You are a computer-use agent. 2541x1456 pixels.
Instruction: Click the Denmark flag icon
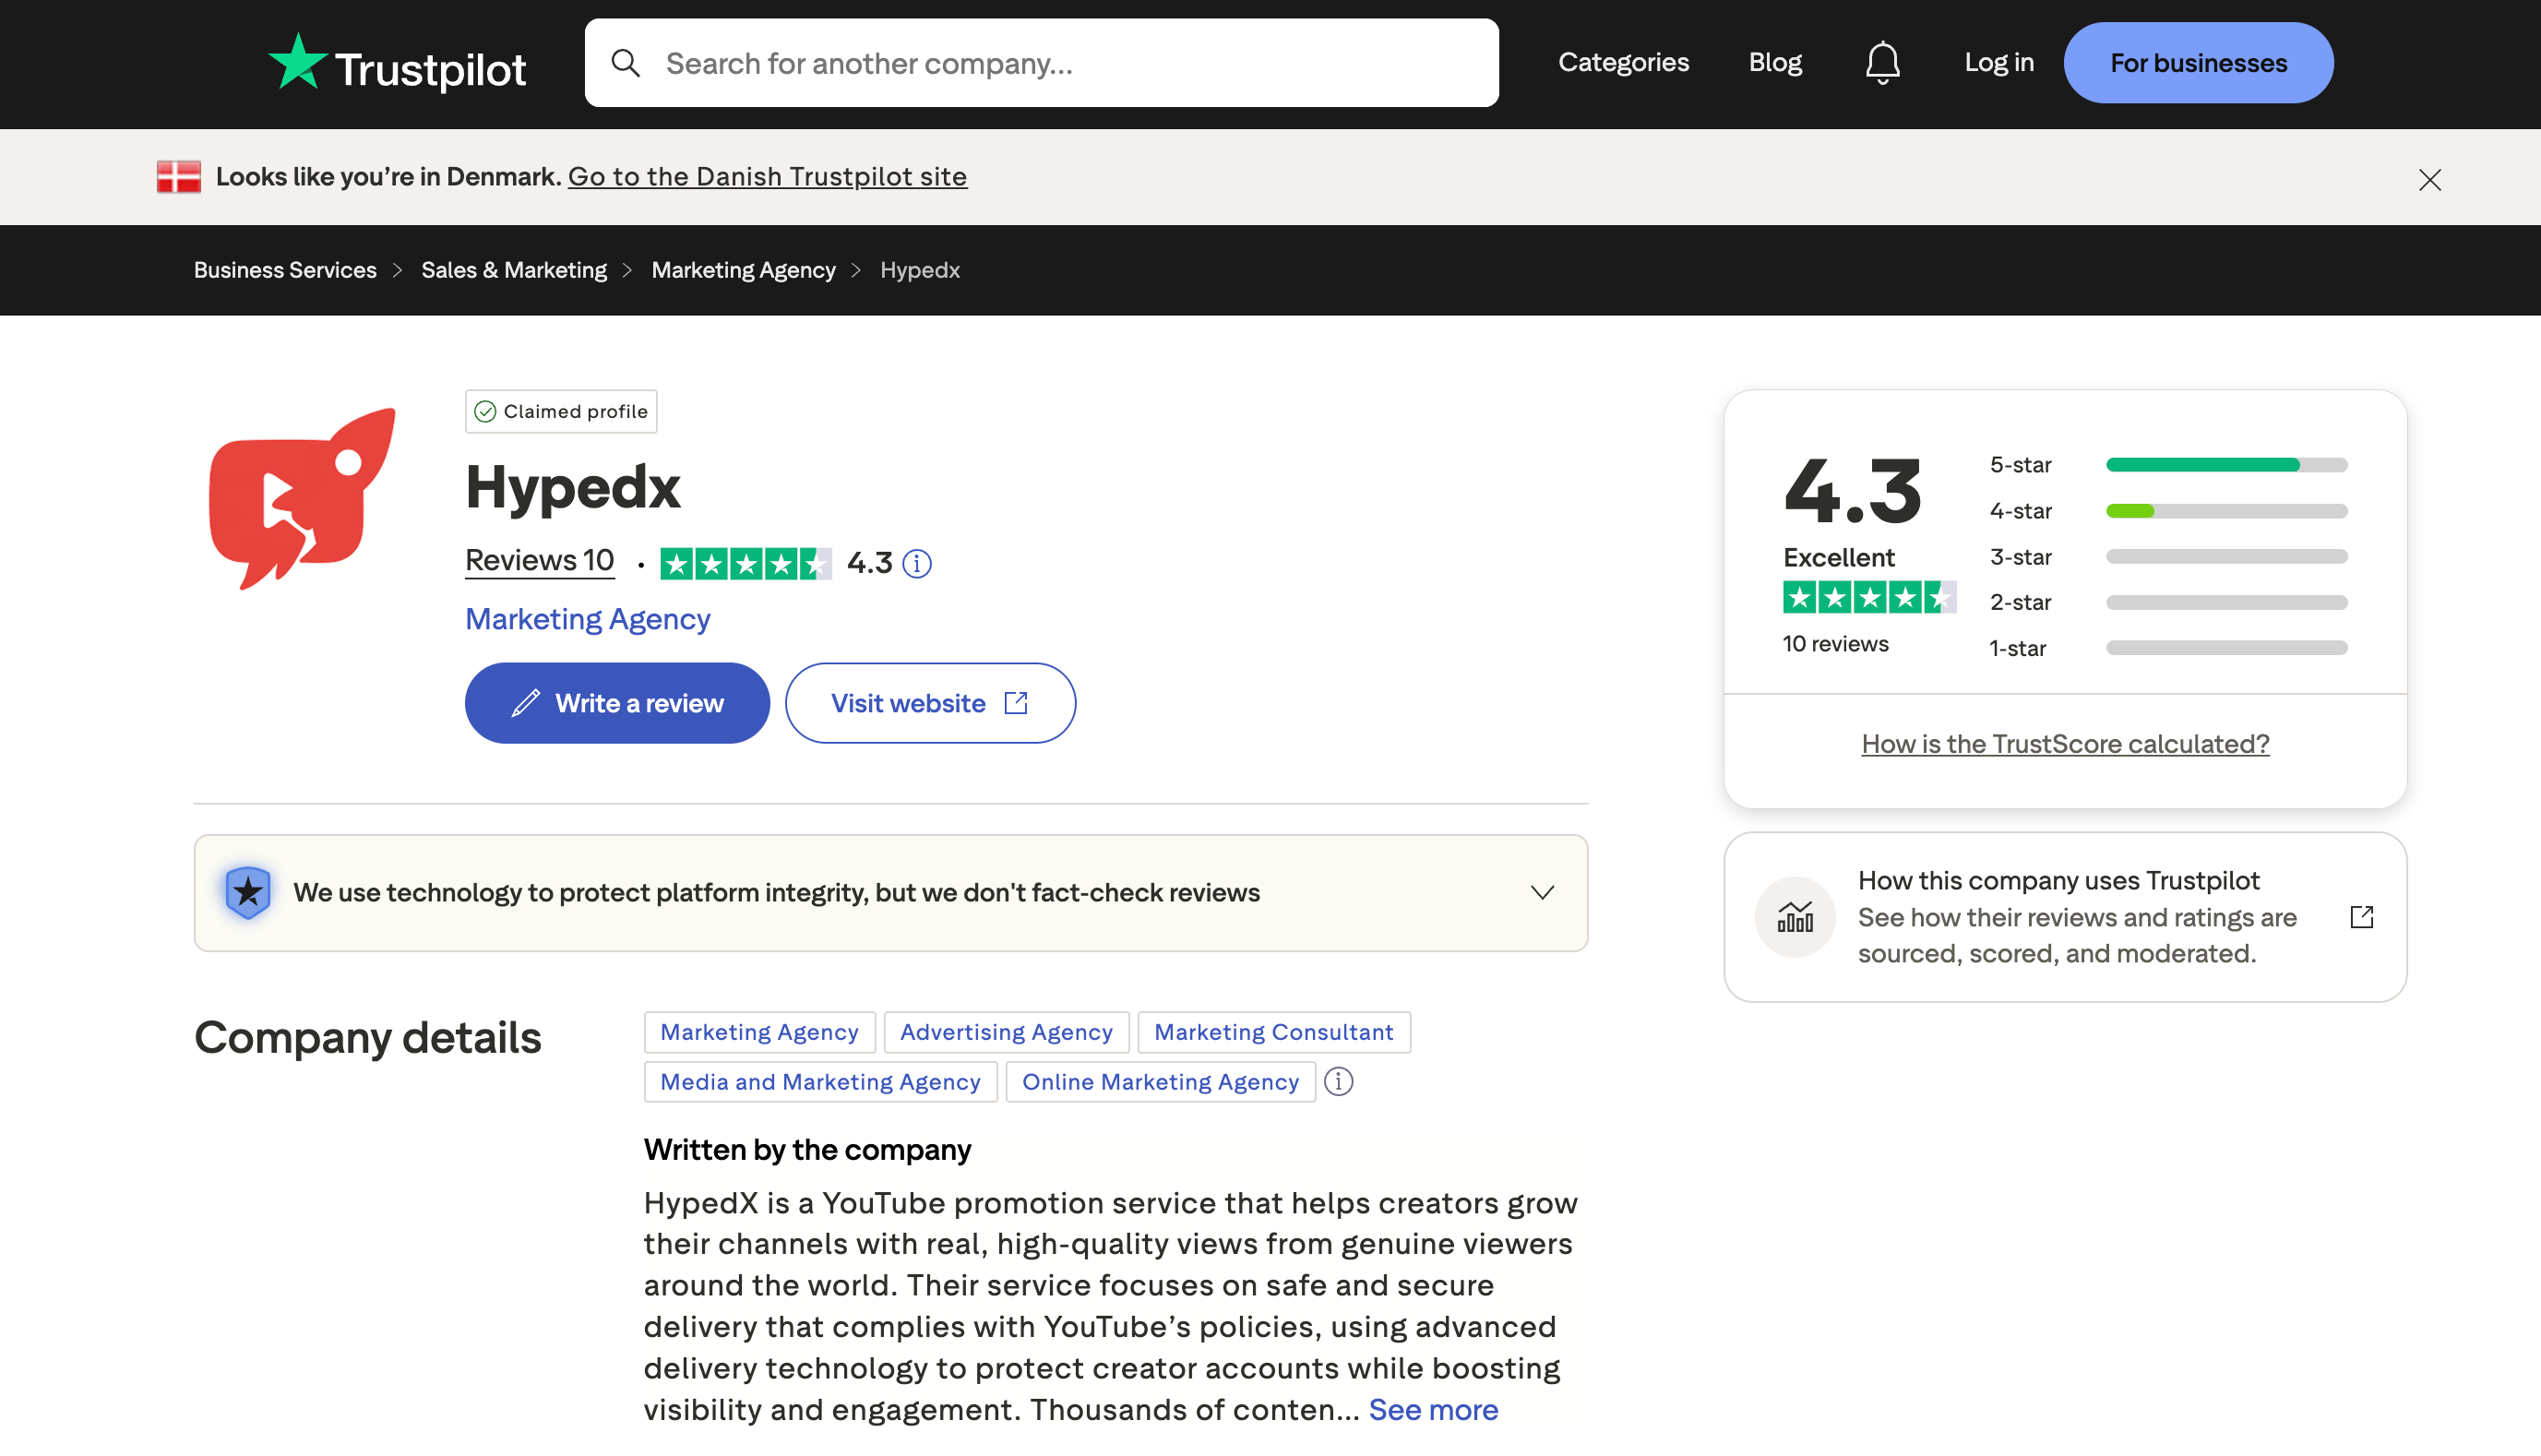tap(179, 177)
